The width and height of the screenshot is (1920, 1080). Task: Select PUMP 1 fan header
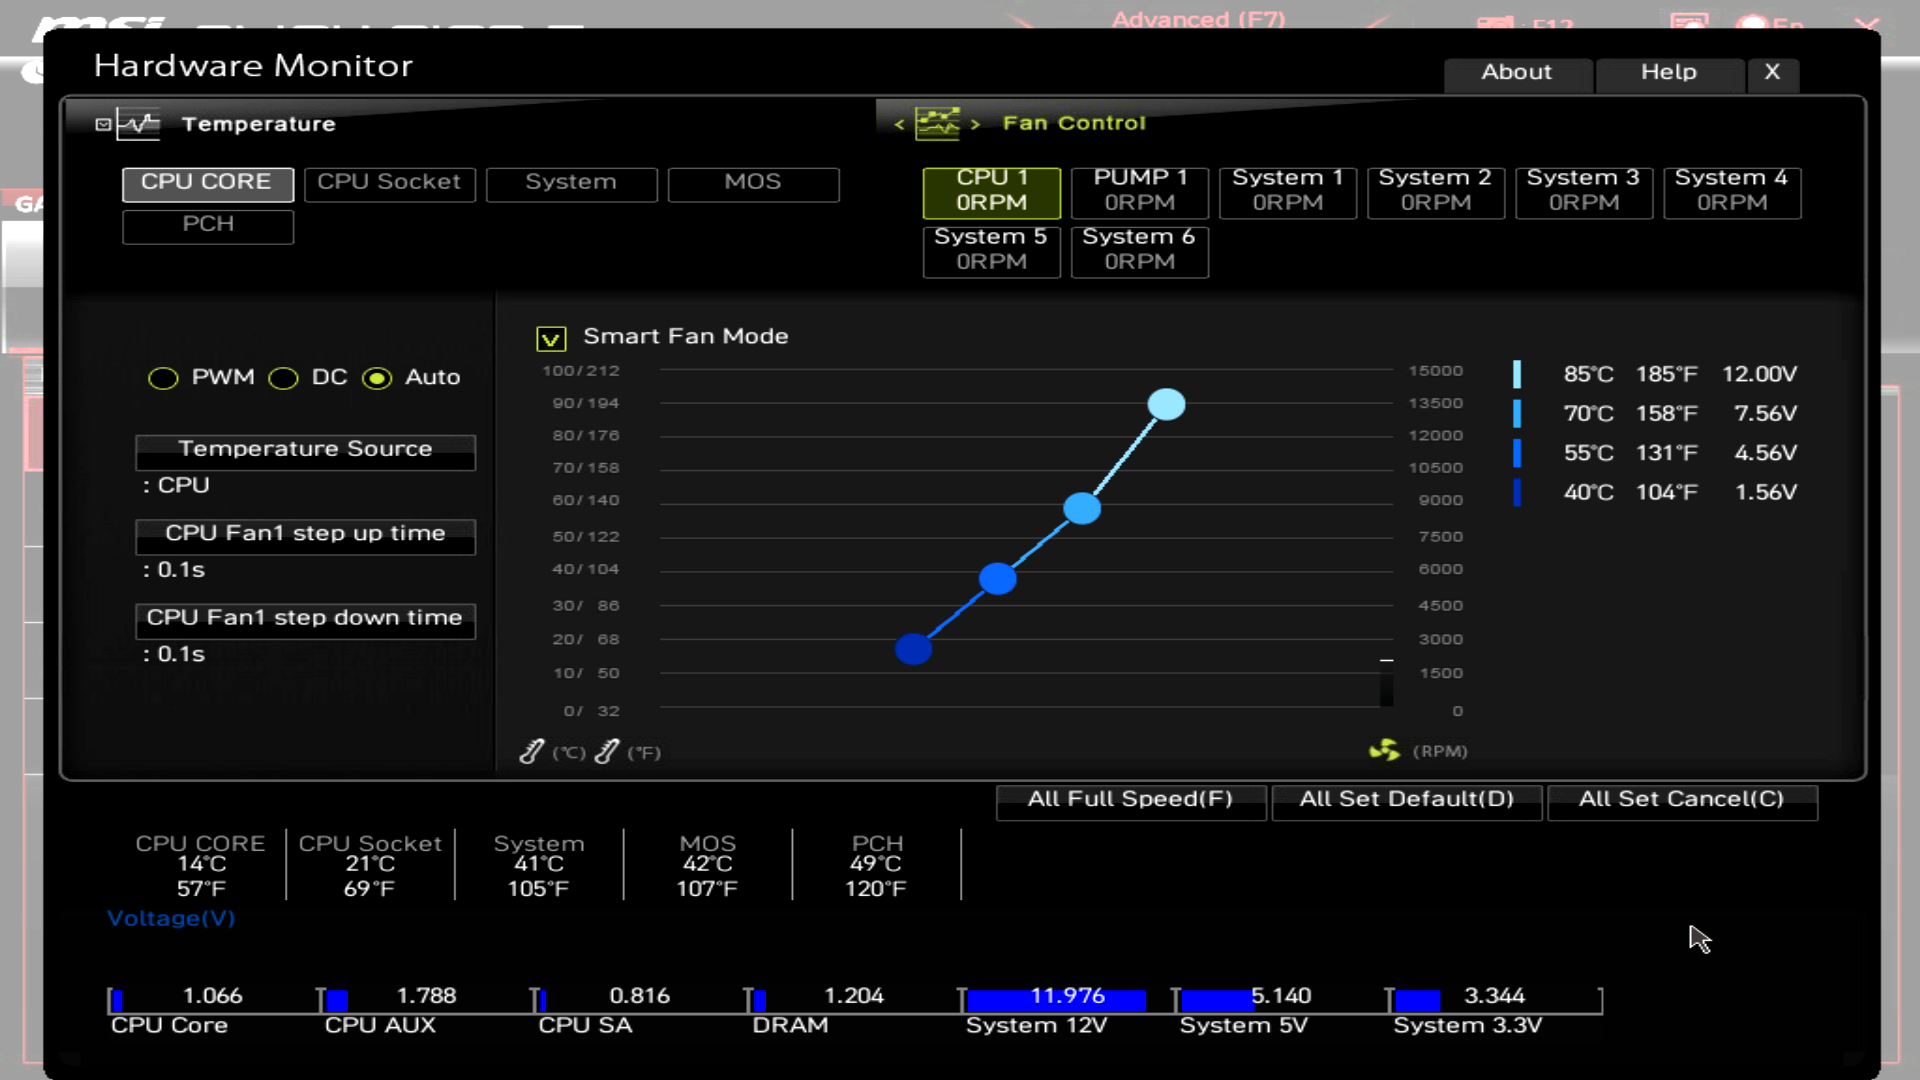click(1138, 189)
